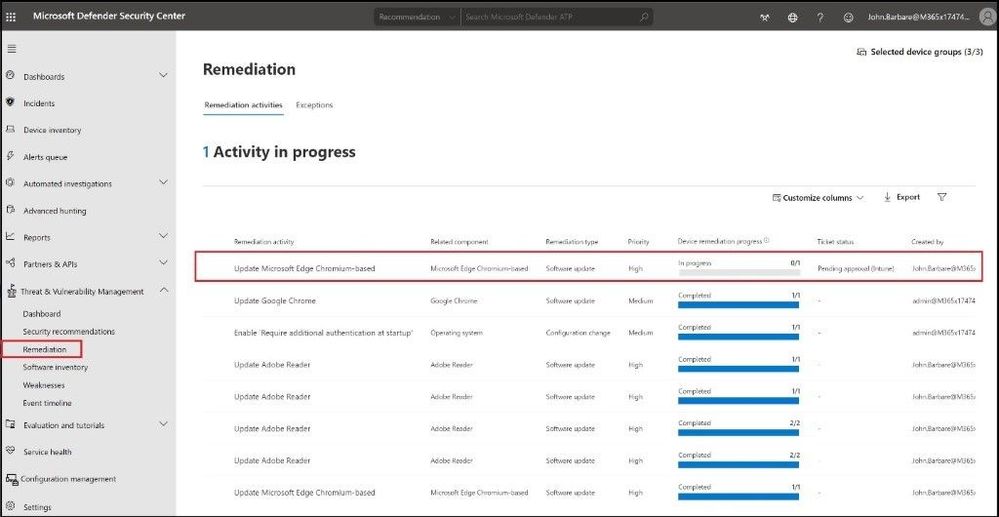999x517 pixels.
Task: Open the Alerts queue nav link
Action: (x=45, y=157)
